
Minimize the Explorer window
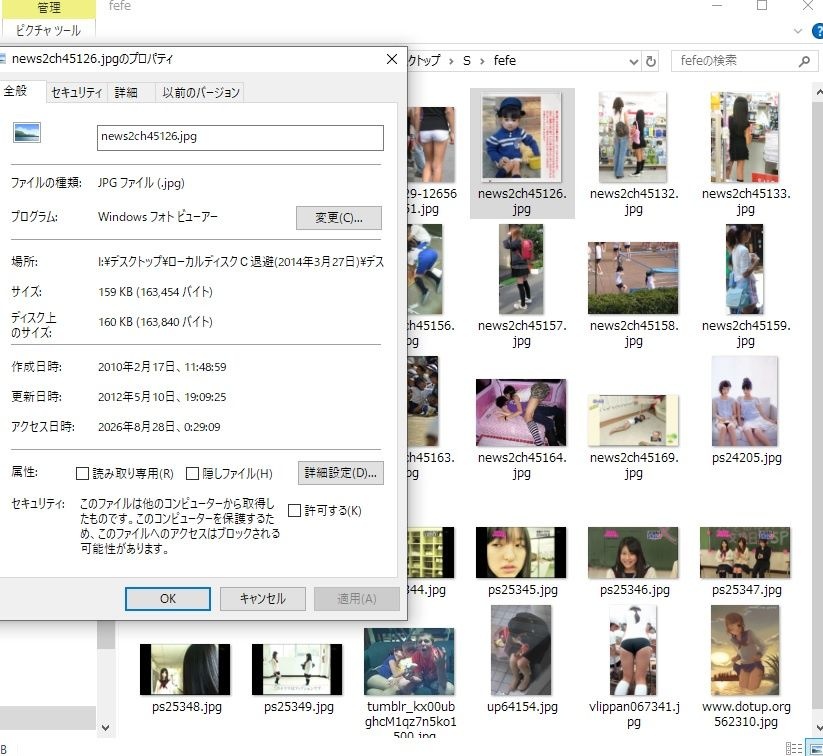click(717, 5)
